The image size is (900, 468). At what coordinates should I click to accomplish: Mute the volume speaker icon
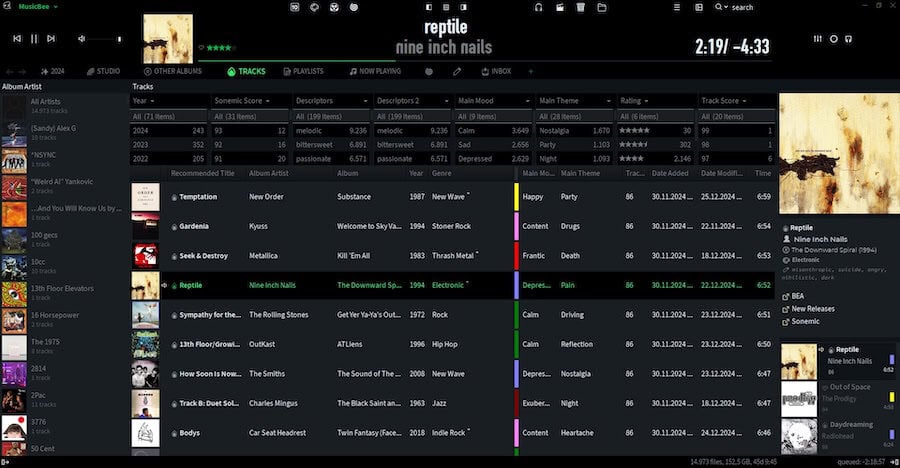click(x=82, y=38)
